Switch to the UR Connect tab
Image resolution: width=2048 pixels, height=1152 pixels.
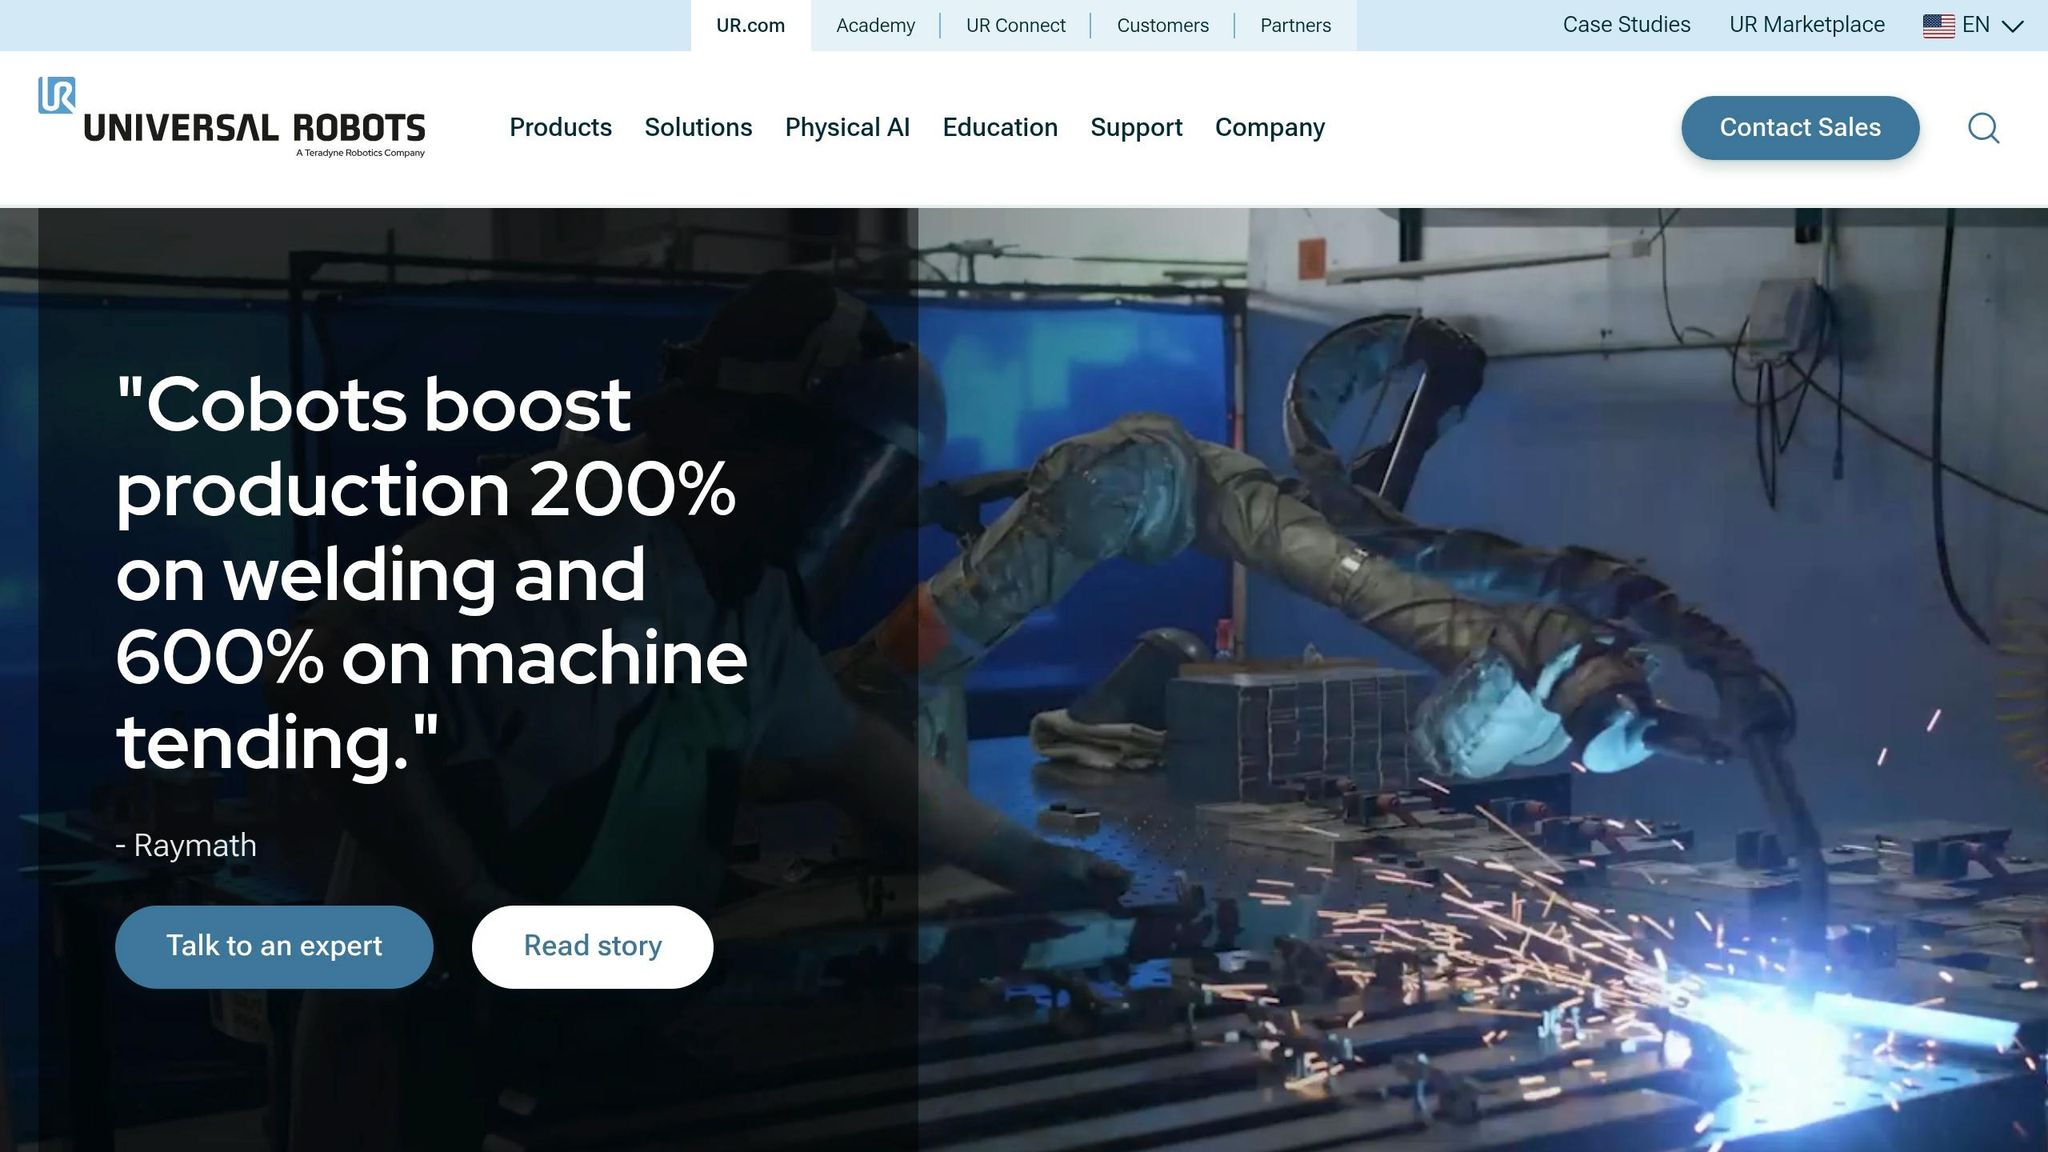point(1016,25)
